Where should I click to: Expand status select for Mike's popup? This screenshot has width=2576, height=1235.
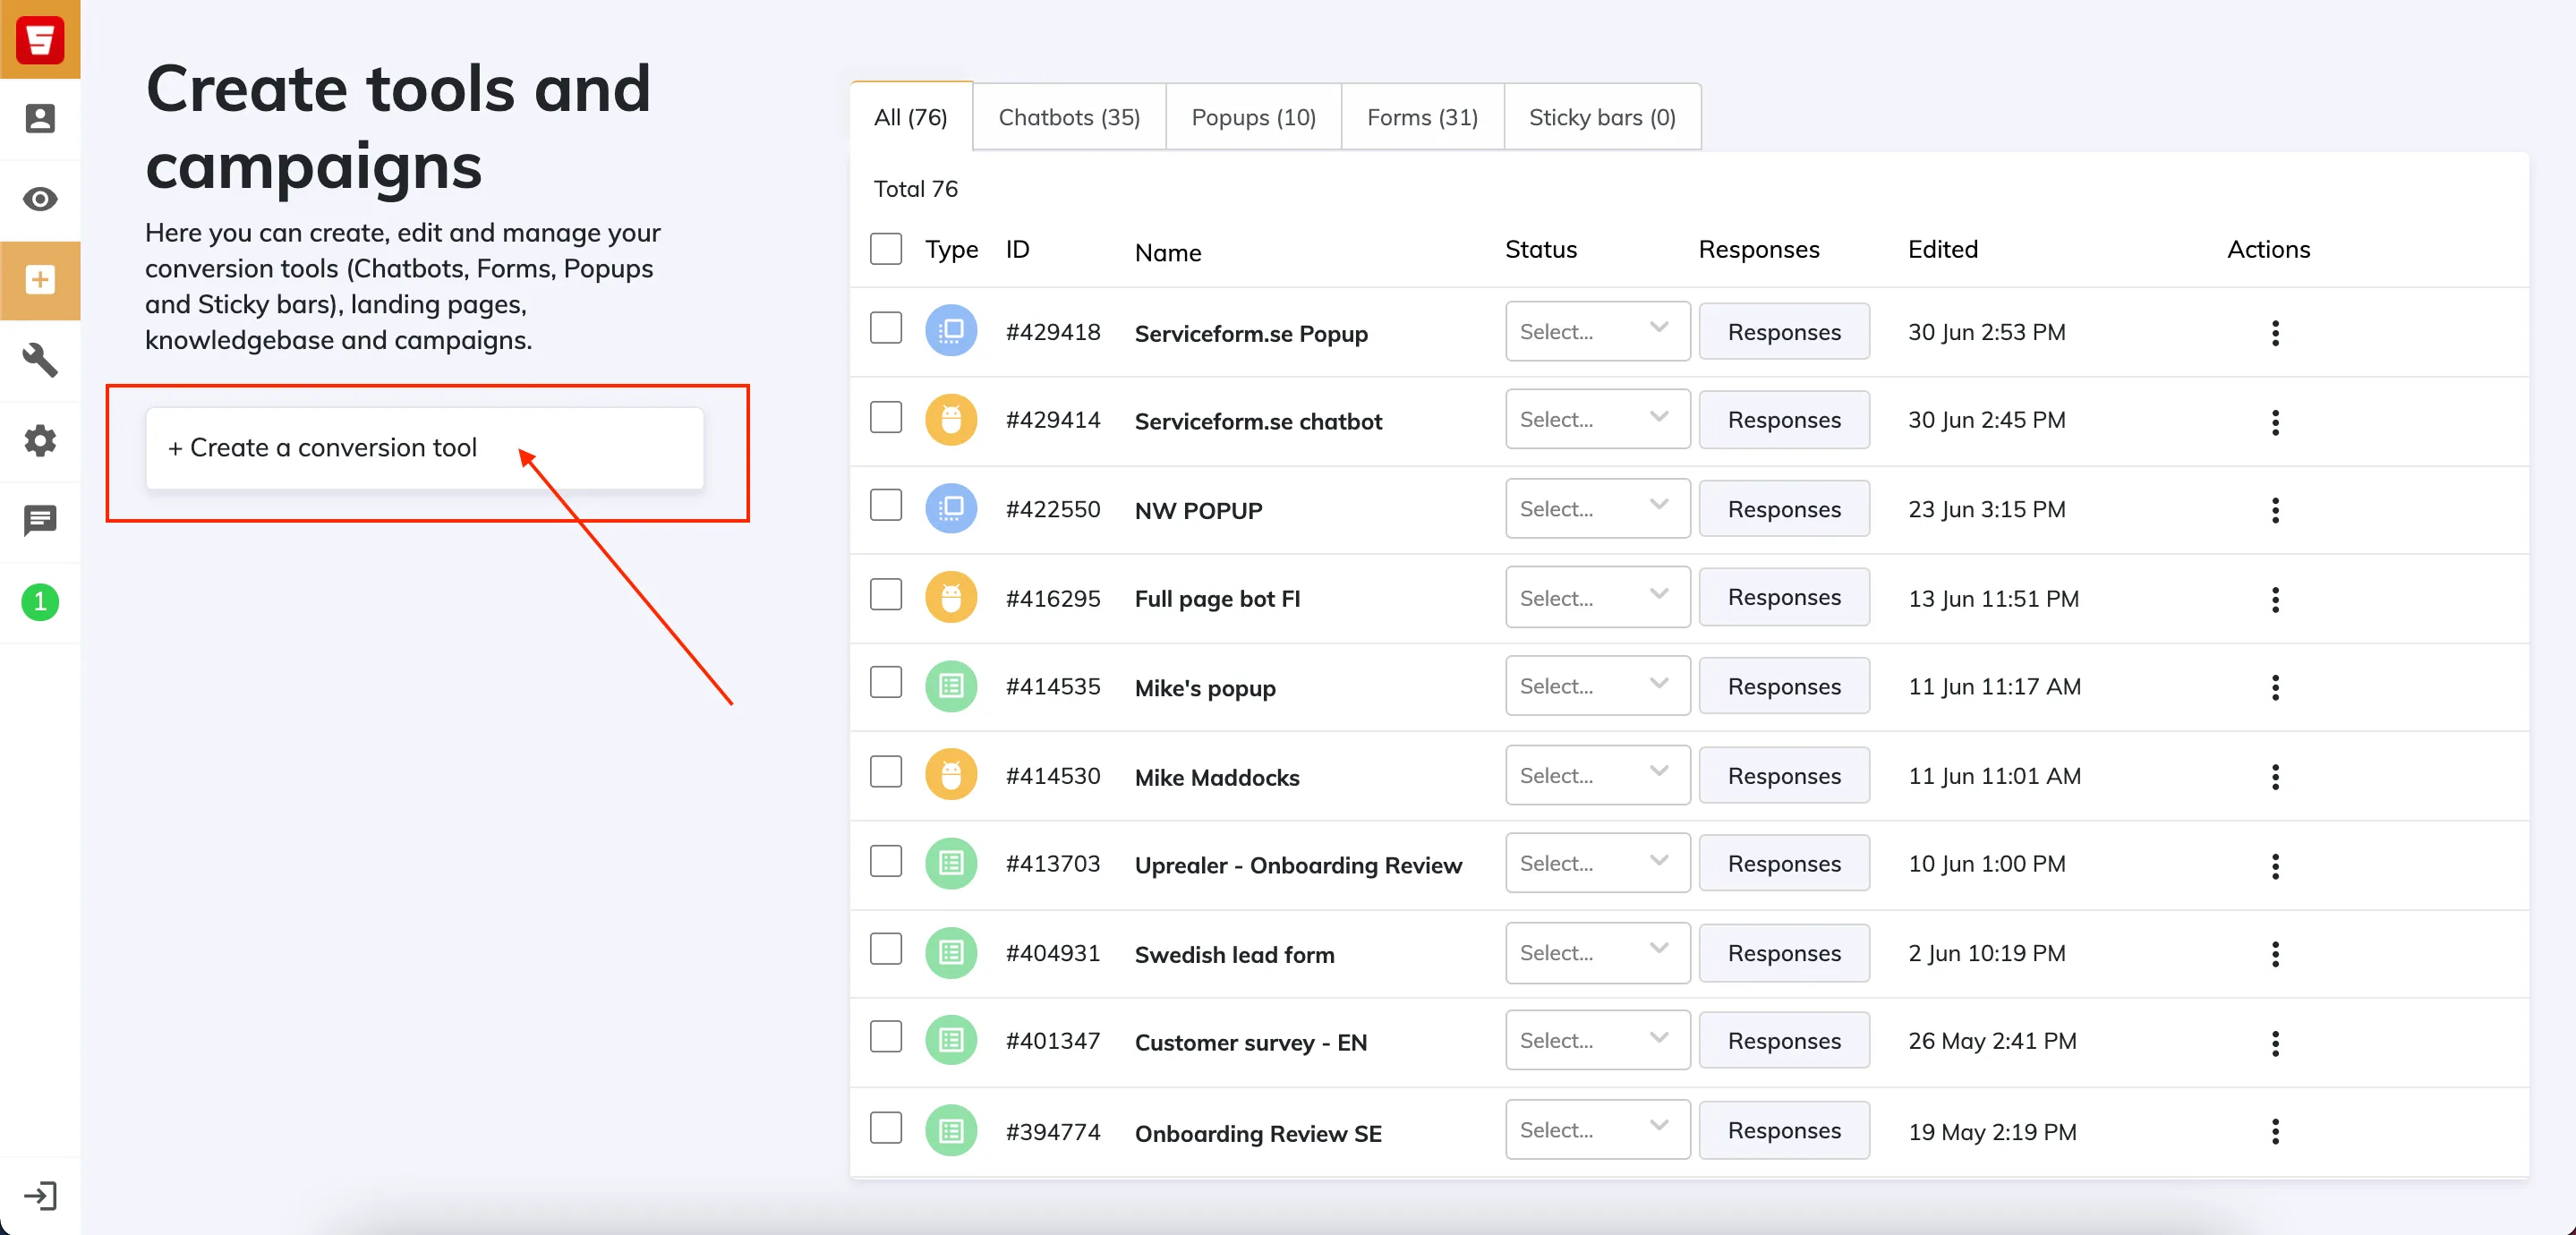click(1597, 686)
